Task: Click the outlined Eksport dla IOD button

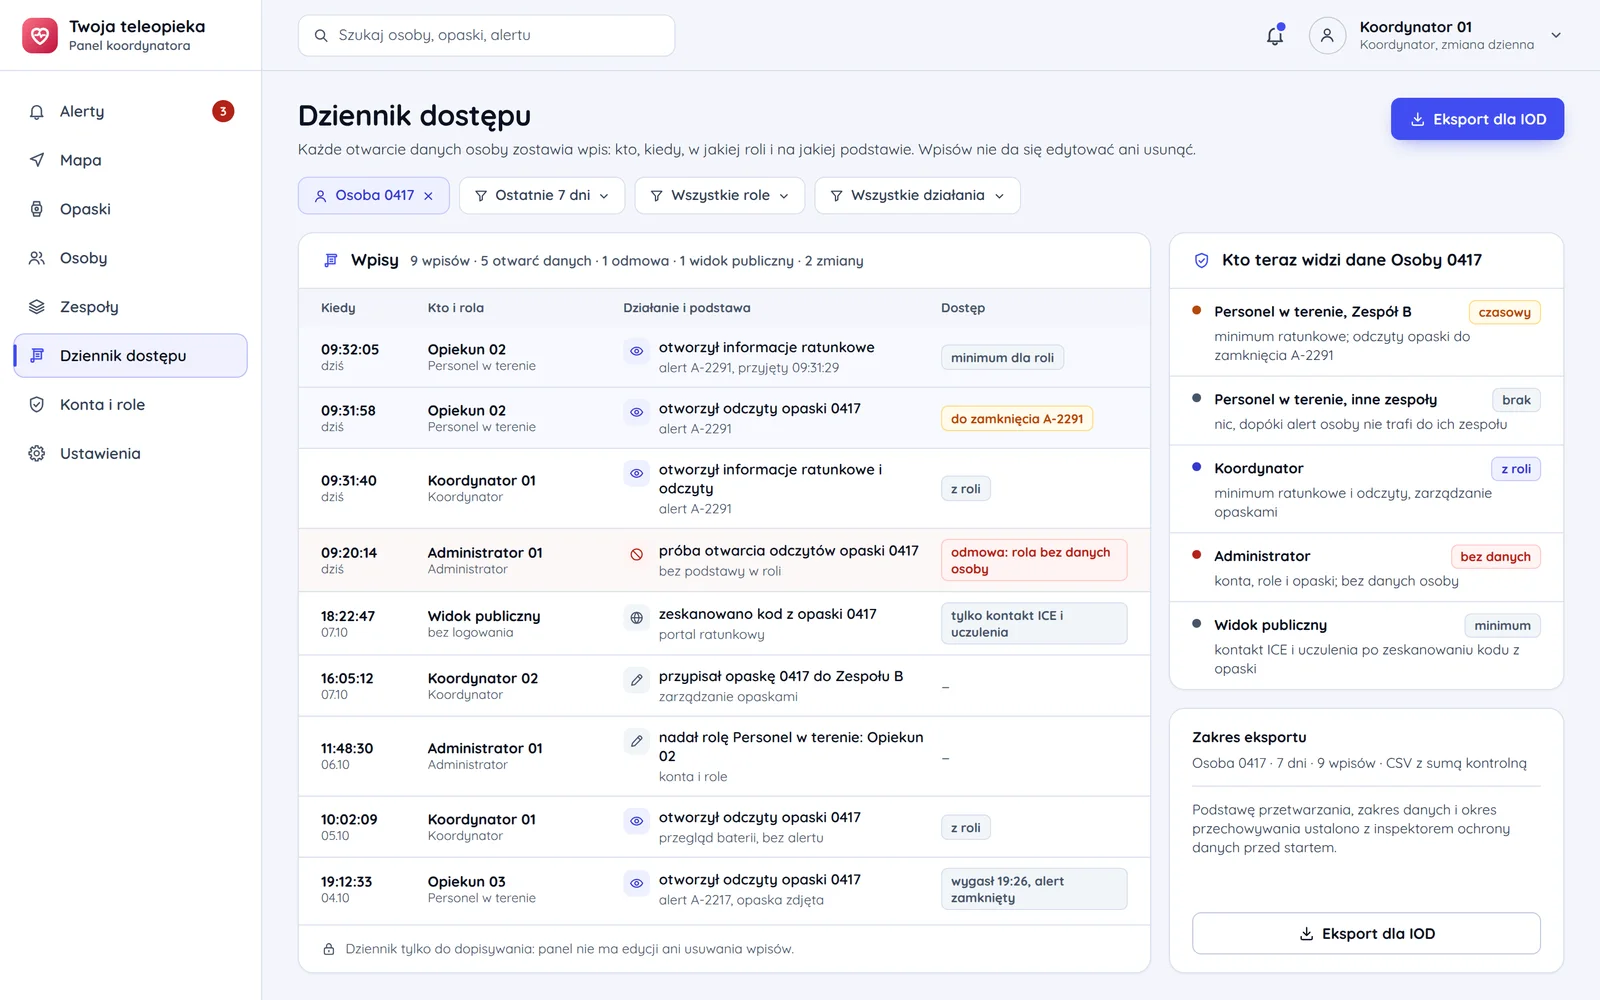Action: [1366, 933]
